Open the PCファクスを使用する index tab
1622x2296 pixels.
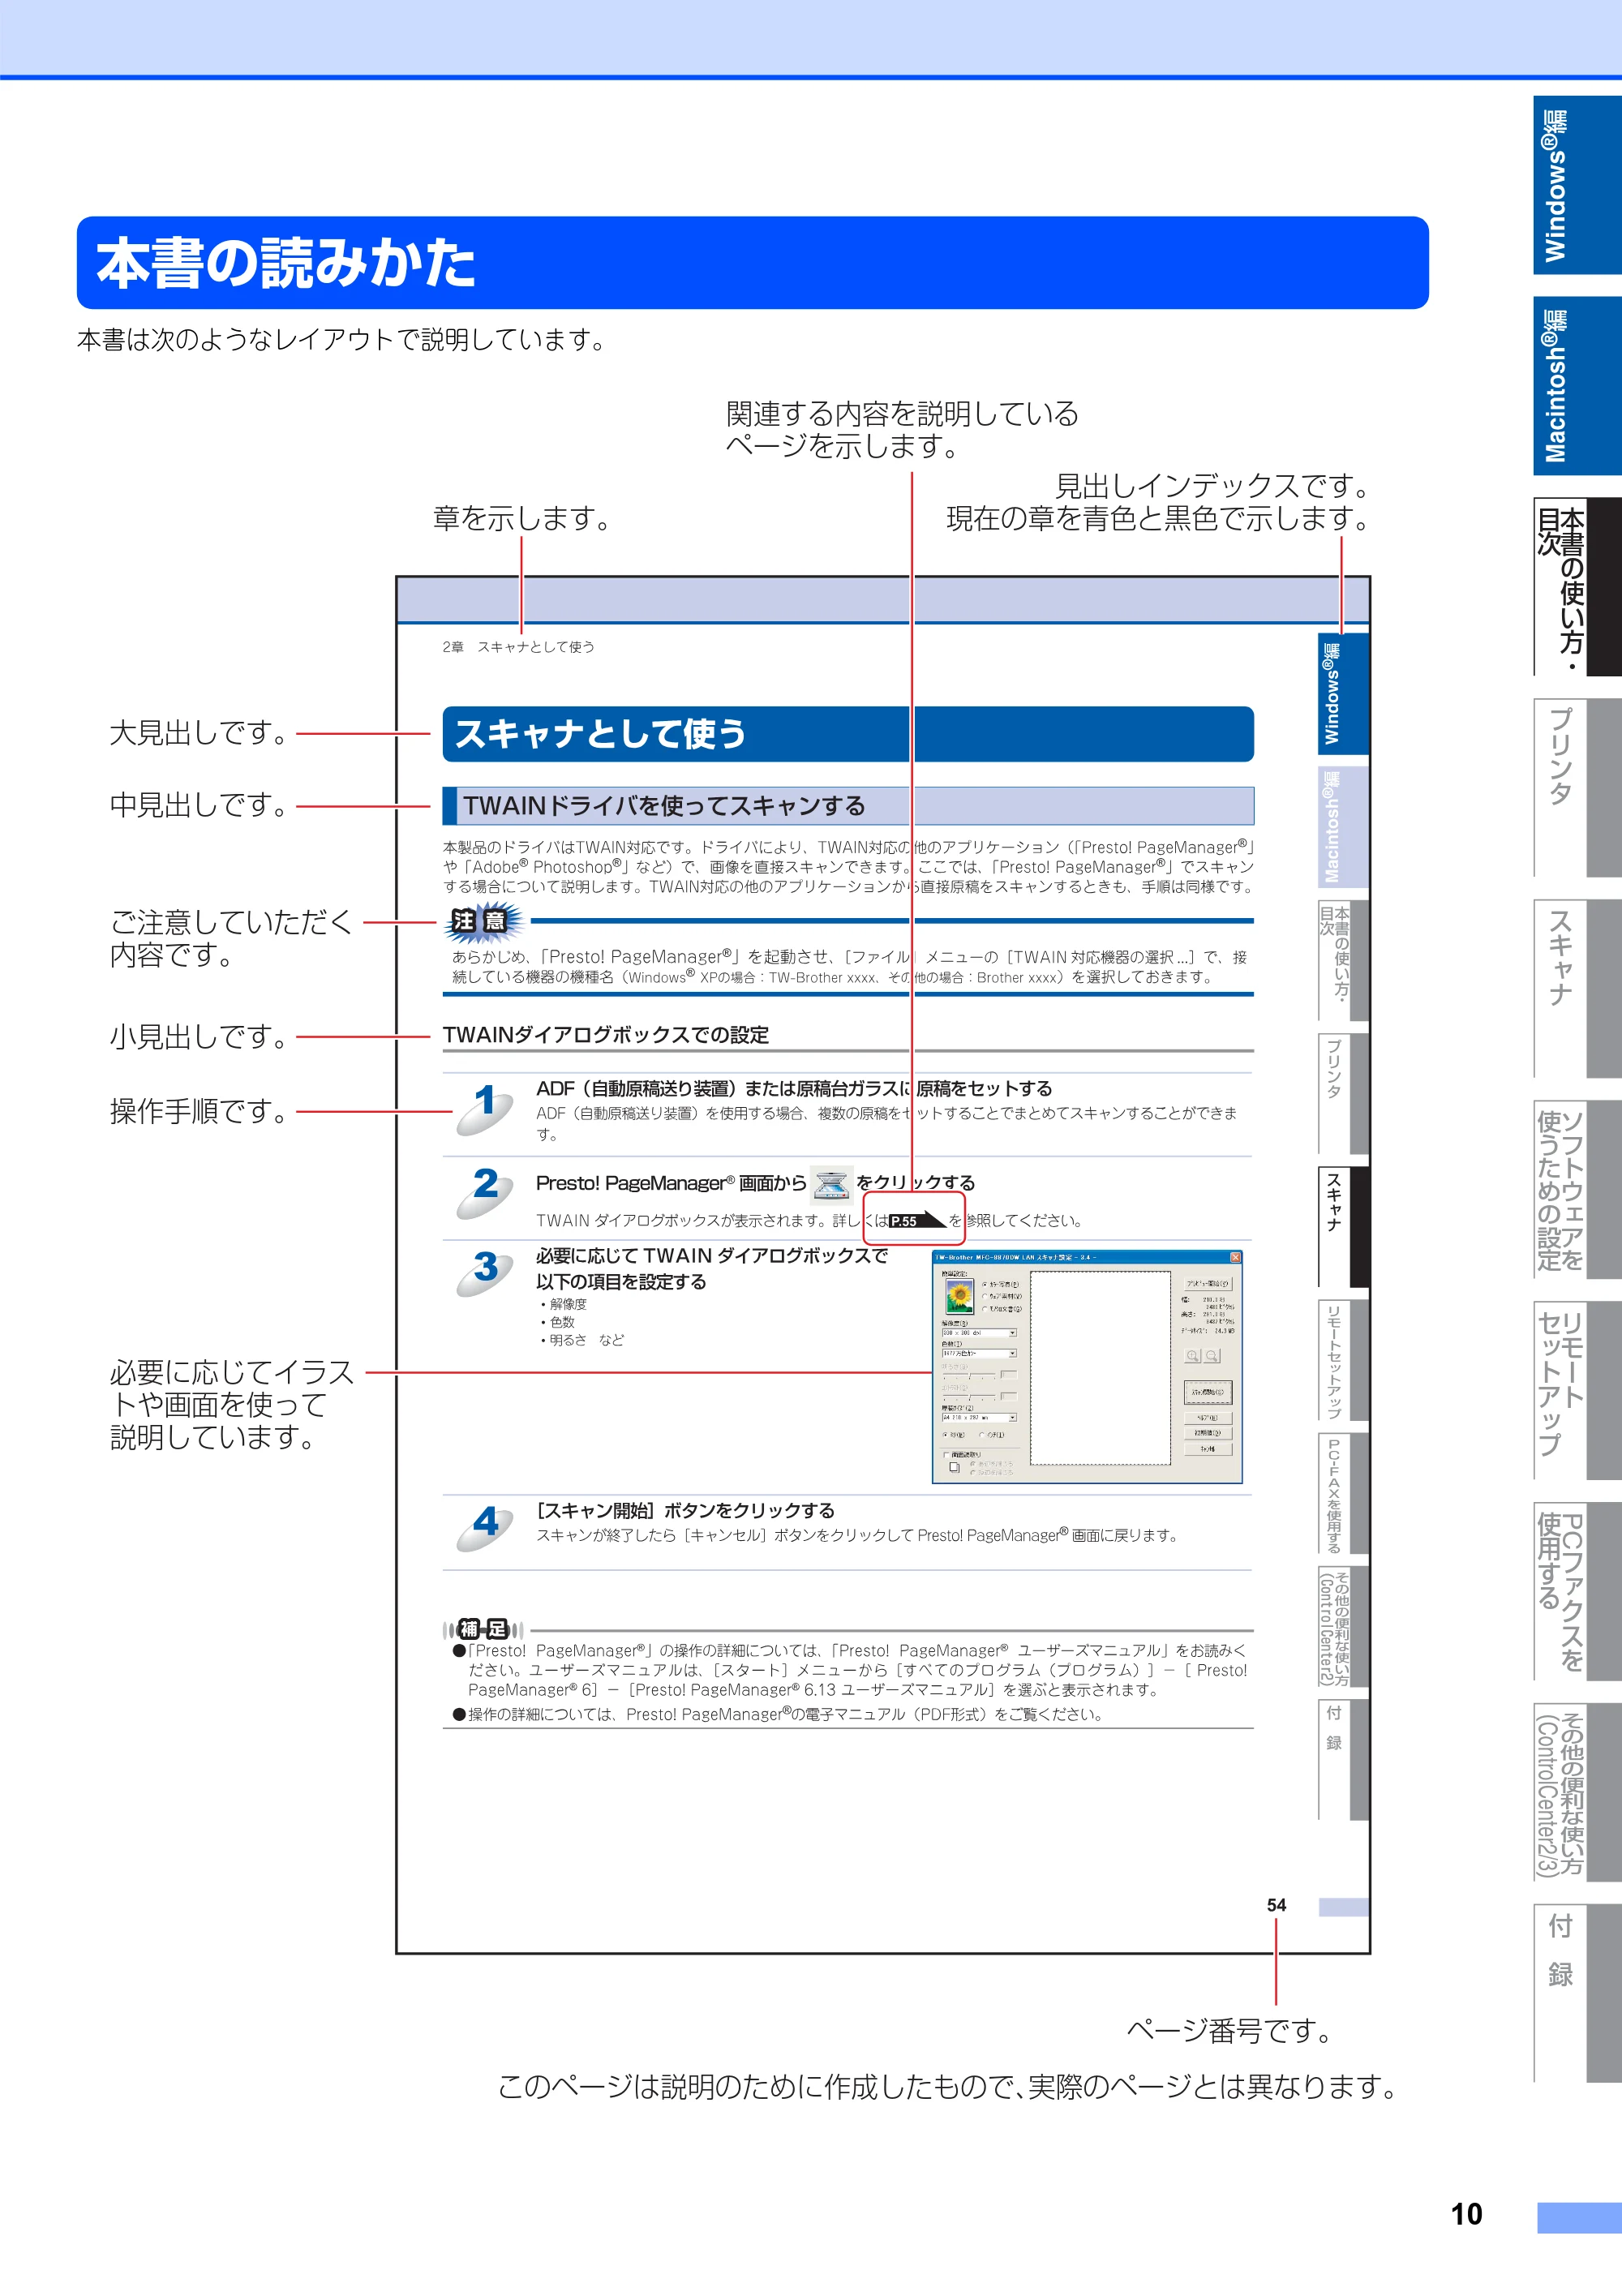[x=1576, y=1592]
